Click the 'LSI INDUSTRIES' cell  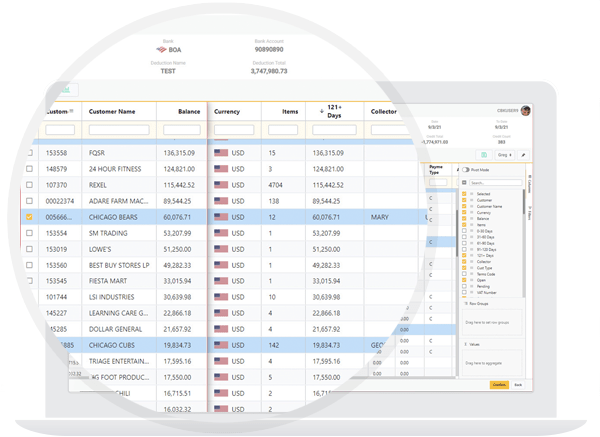coord(111,297)
